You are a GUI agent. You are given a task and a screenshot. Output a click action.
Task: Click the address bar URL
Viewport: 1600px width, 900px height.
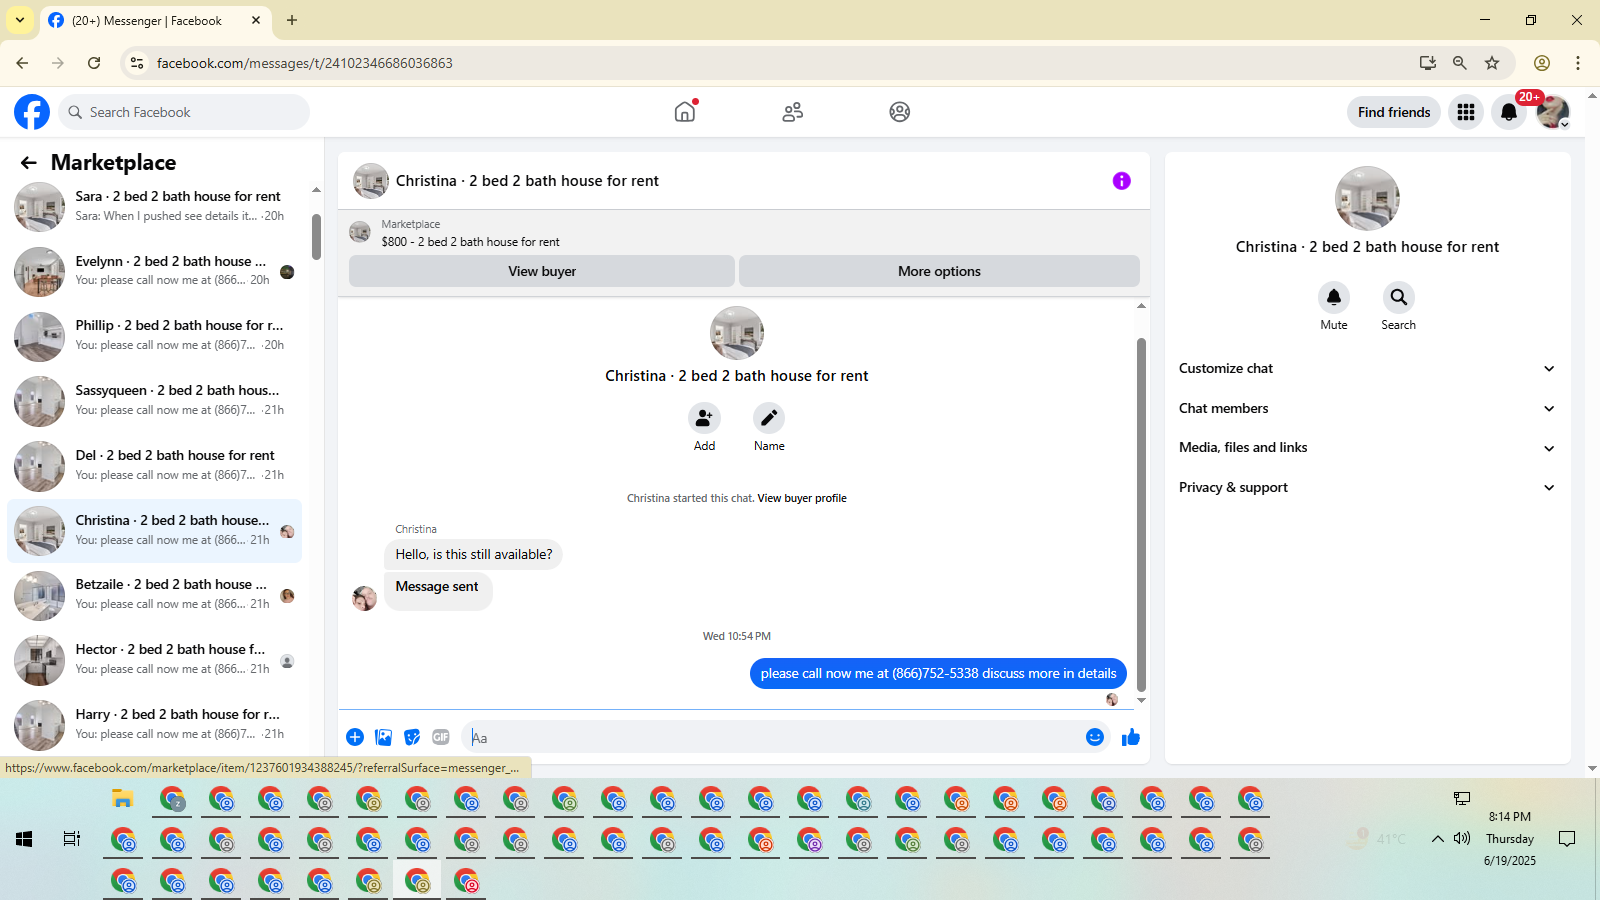[x=305, y=63]
